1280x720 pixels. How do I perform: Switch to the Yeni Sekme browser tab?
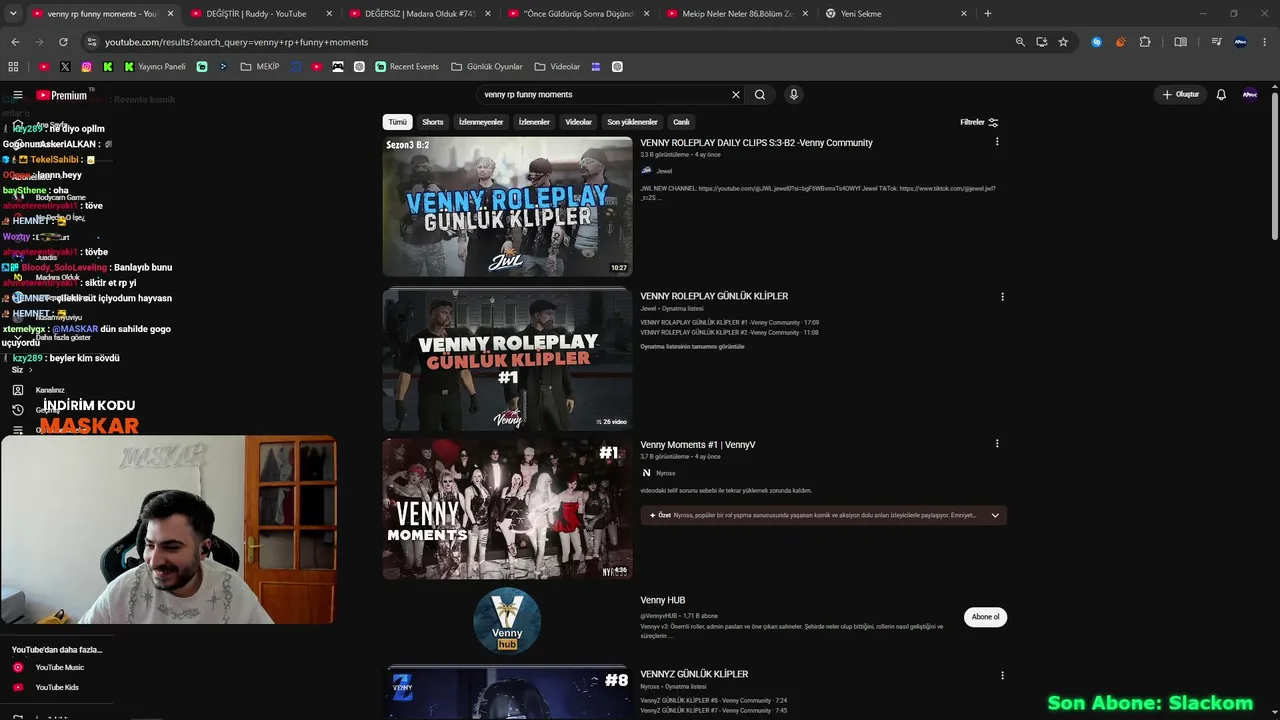coord(897,14)
